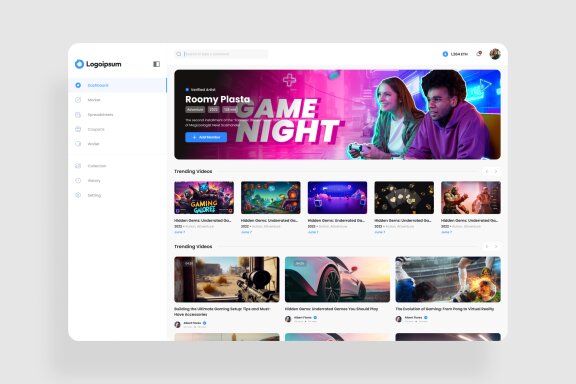Open the purple neon room video thumbnail

click(x=337, y=198)
